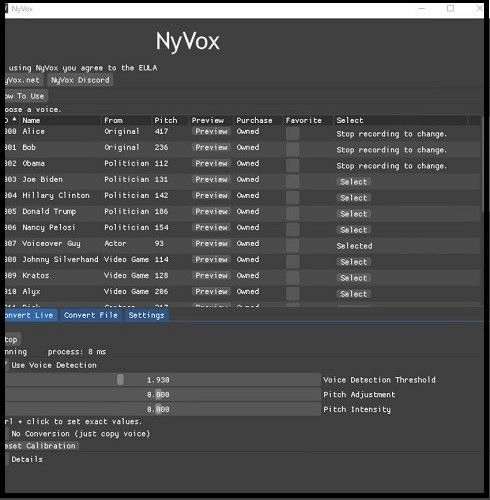
Task: Click the Voice Detection Threshold slider
Action: pos(162,380)
